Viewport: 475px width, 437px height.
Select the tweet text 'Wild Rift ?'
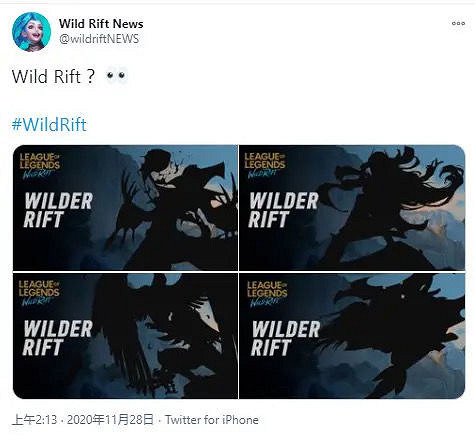click(54, 76)
